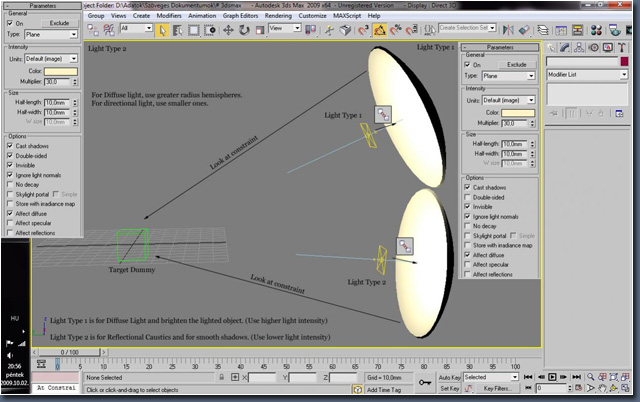This screenshot has width=640, height=402.
Task: Open the Schematic View icon
Action: [x=577, y=30]
